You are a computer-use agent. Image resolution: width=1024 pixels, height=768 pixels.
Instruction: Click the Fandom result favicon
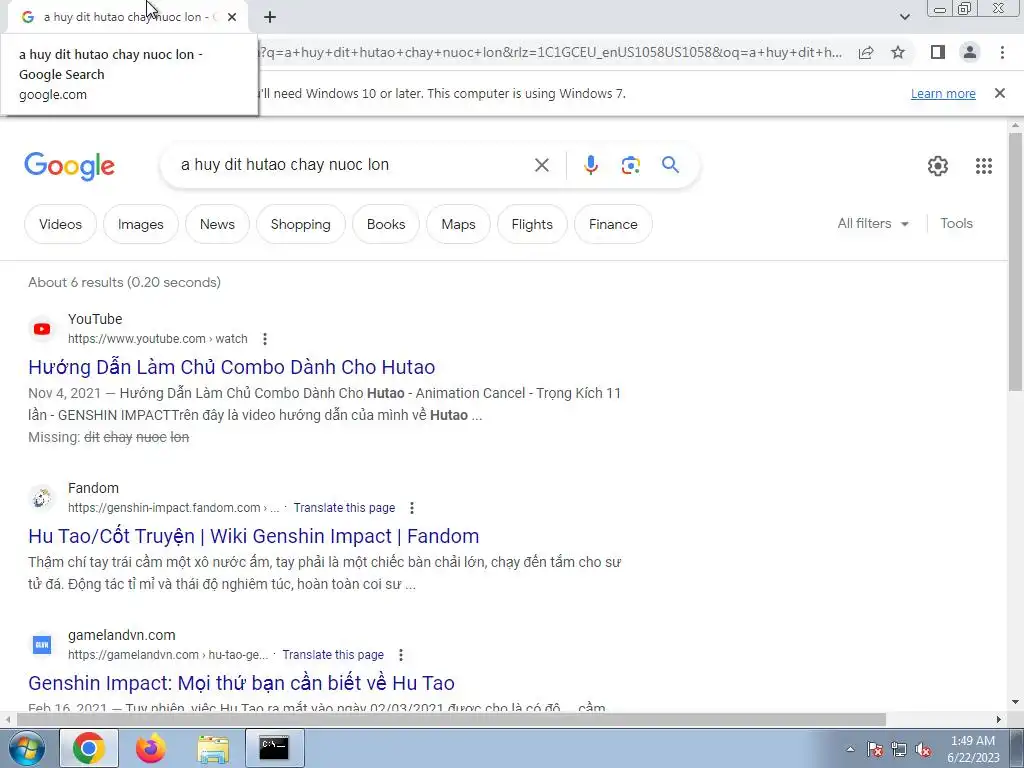42,498
